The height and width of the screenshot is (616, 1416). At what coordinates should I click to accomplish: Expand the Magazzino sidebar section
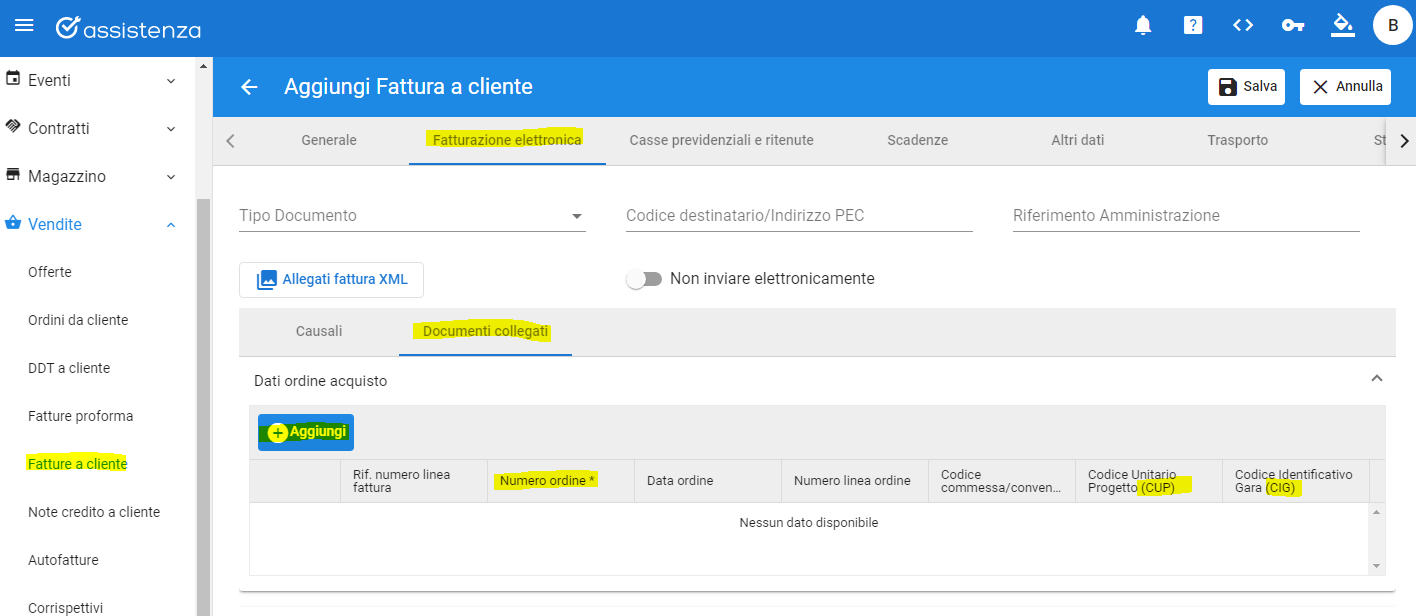tap(171, 177)
